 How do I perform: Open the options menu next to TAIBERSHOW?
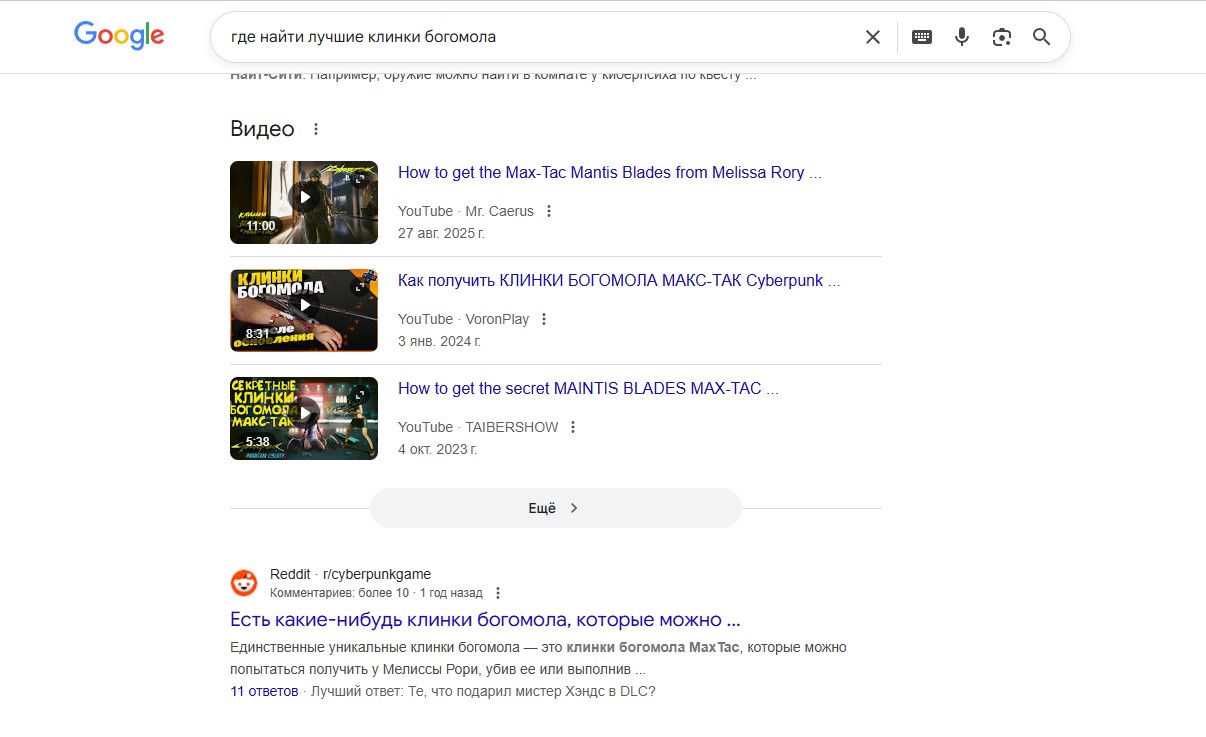573,427
